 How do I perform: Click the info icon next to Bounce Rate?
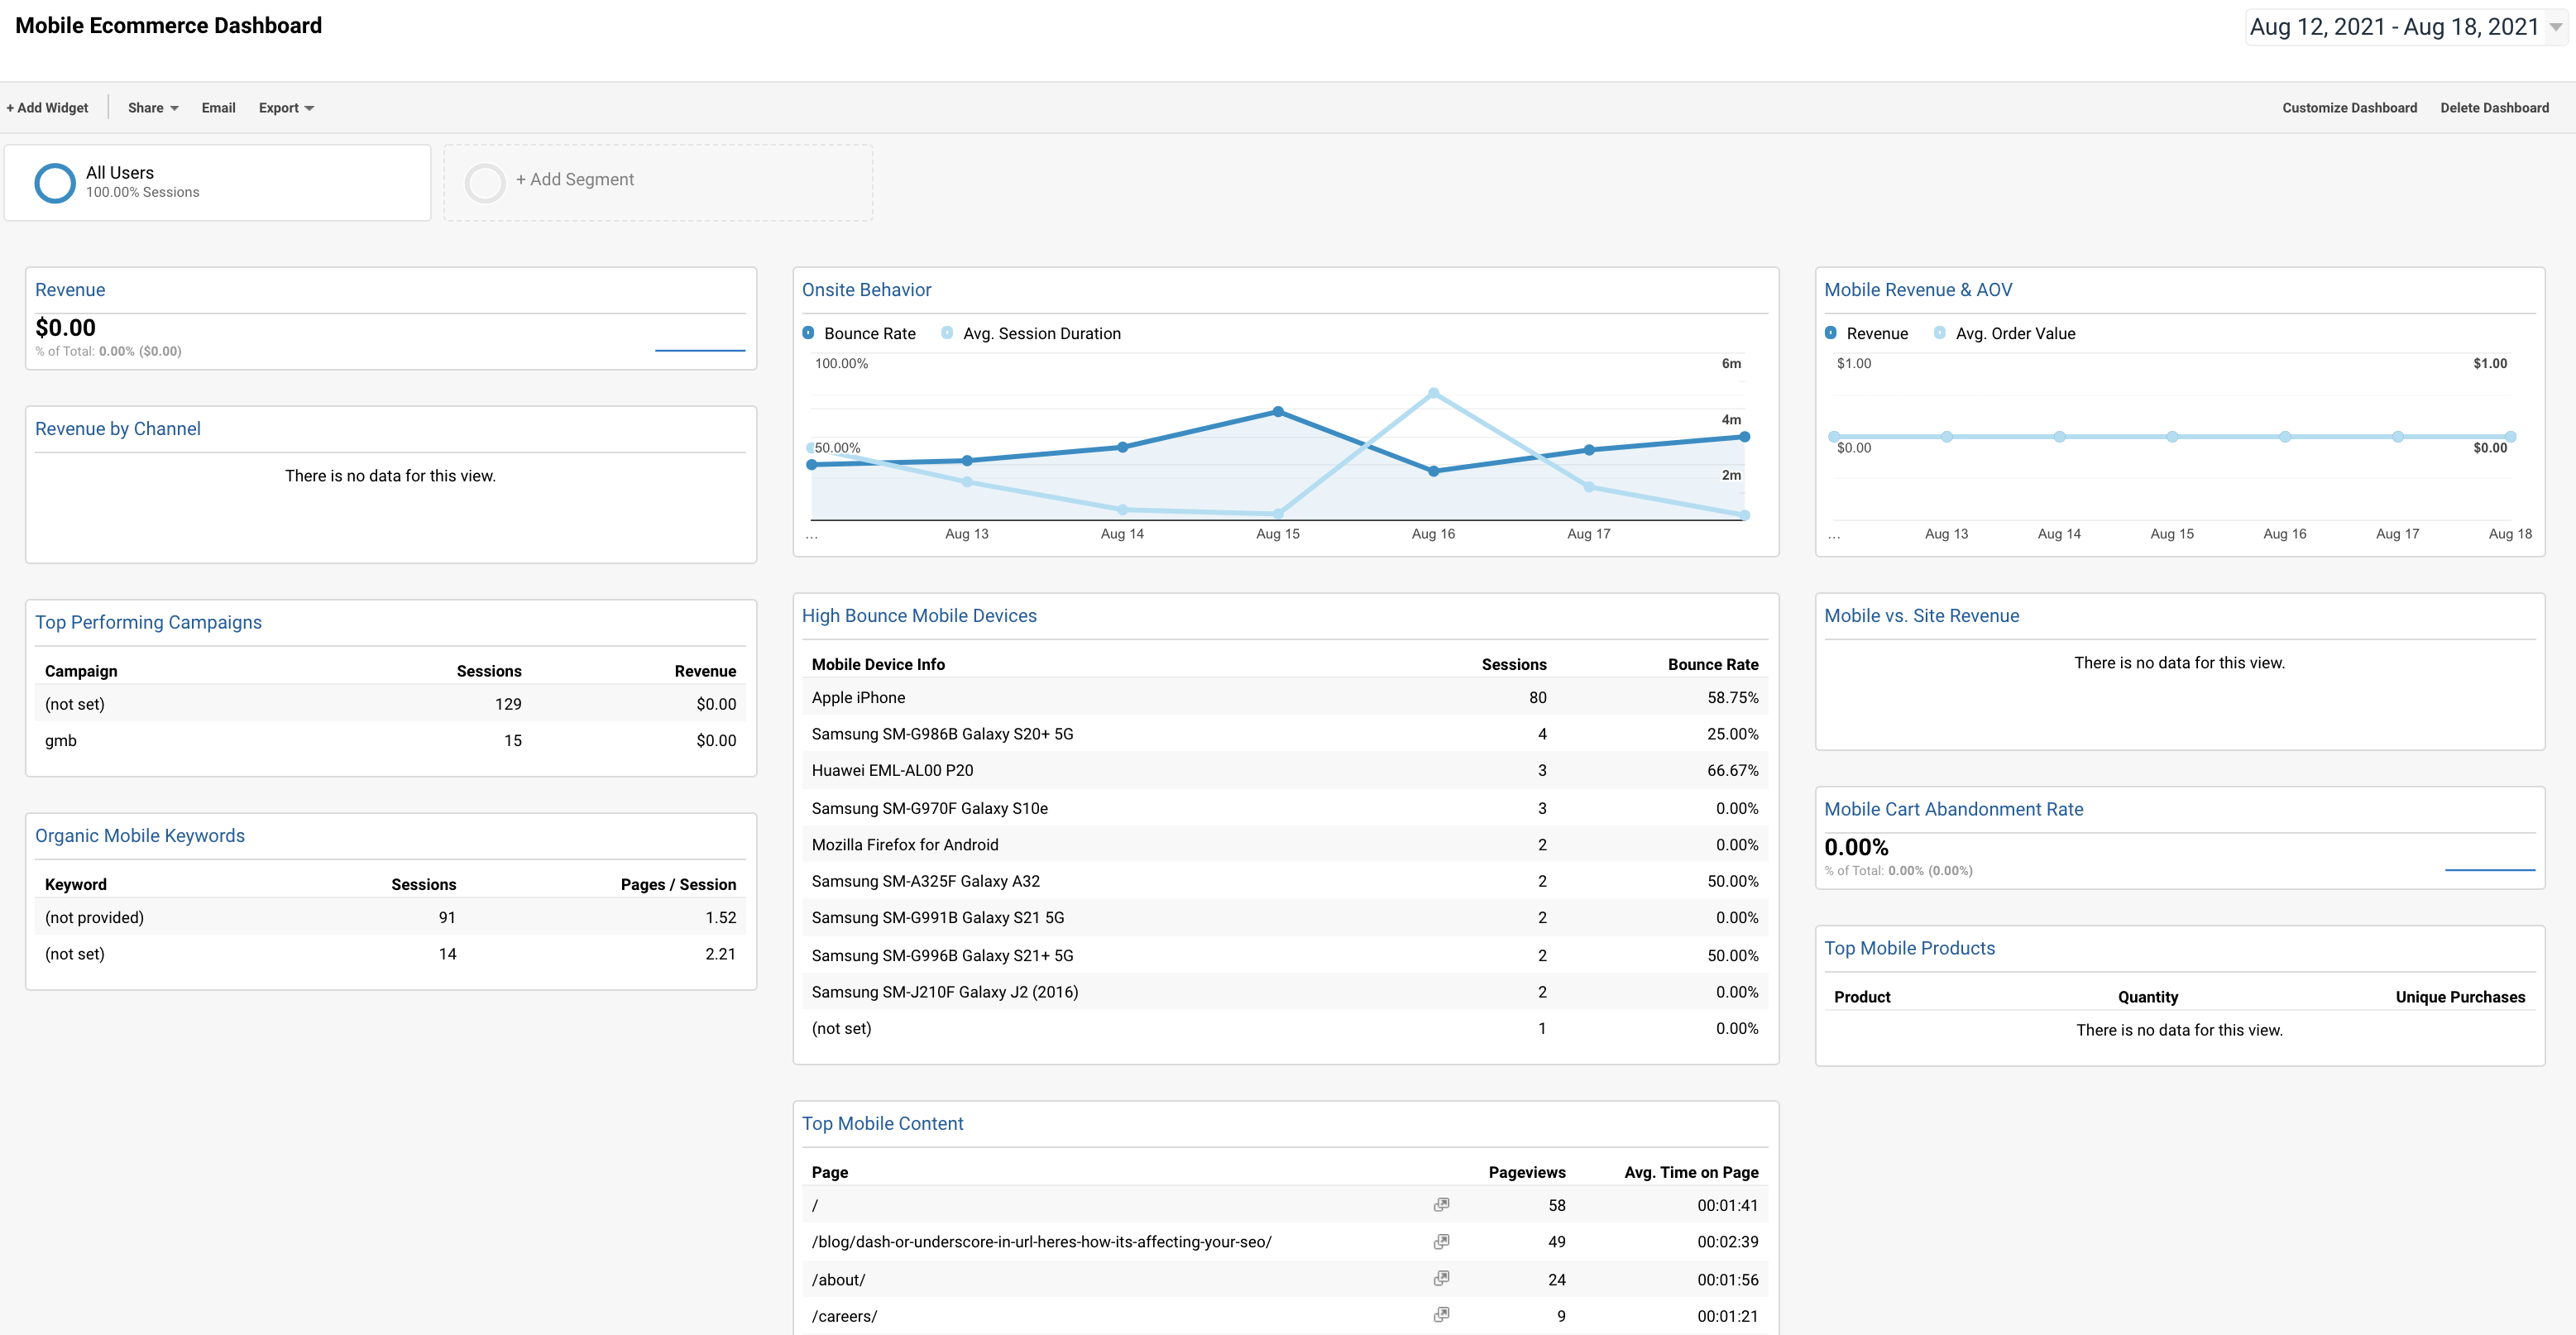pyautogui.click(x=808, y=333)
